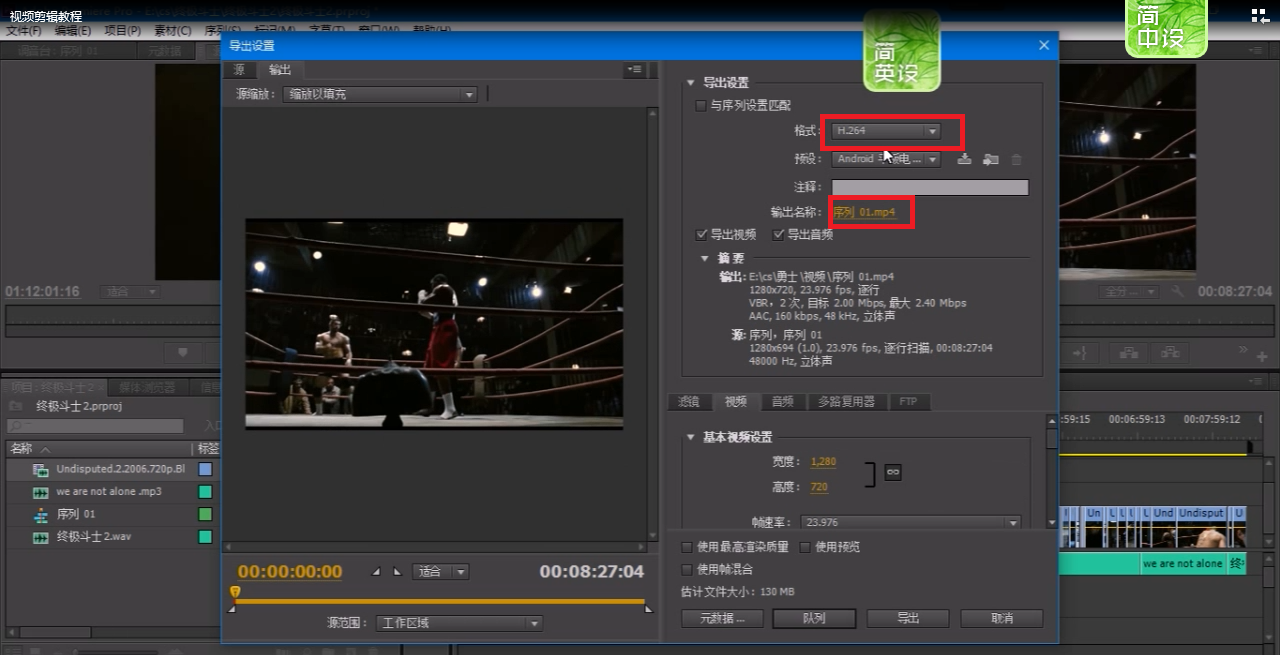
Task: Import a preset from file
Action: click(x=990, y=159)
